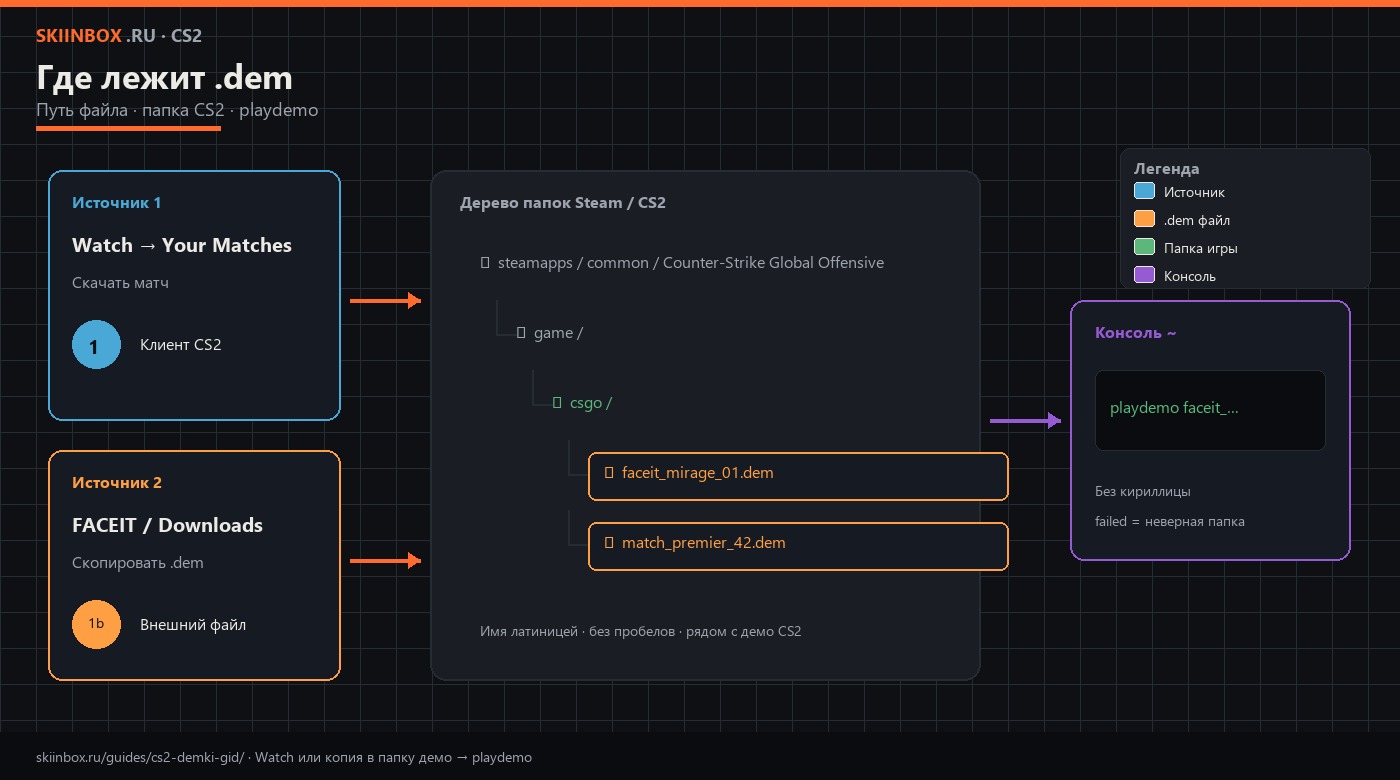The height and width of the screenshot is (780, 1400).
Task: Click the failed = неверная папка note
Action: pos(1170,522)
